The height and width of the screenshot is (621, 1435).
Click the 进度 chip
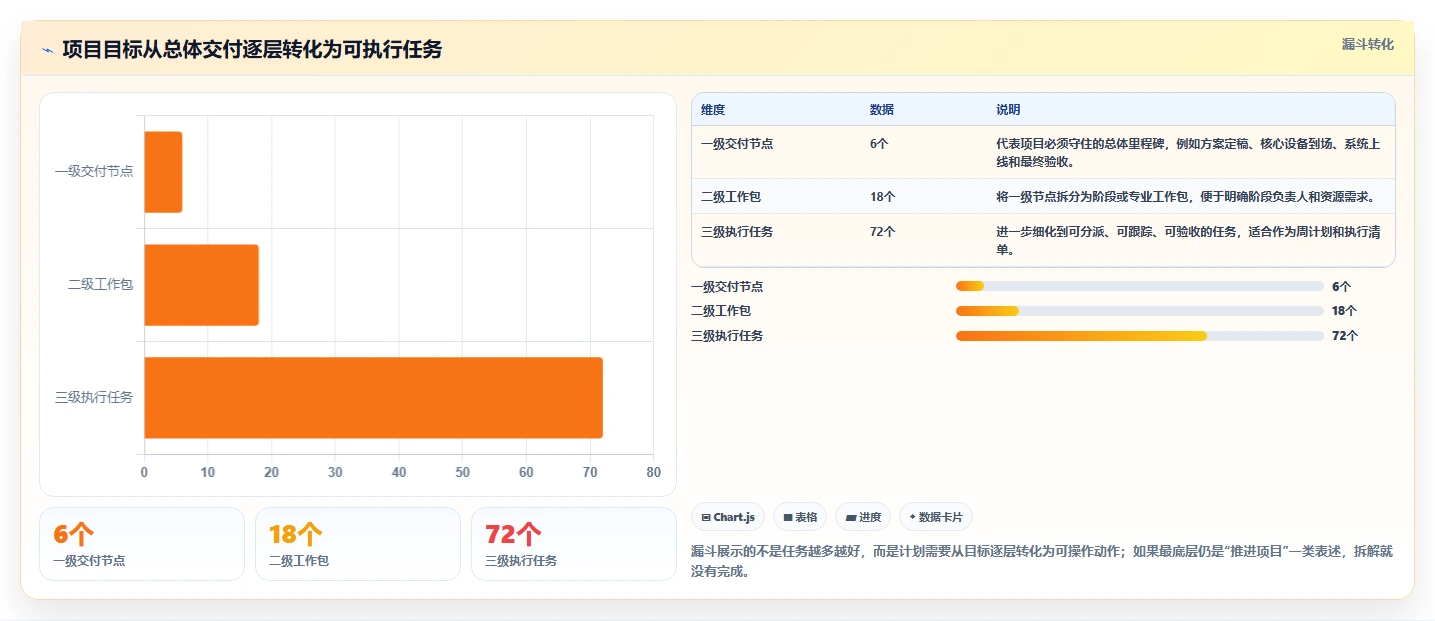tap(863, 517)
